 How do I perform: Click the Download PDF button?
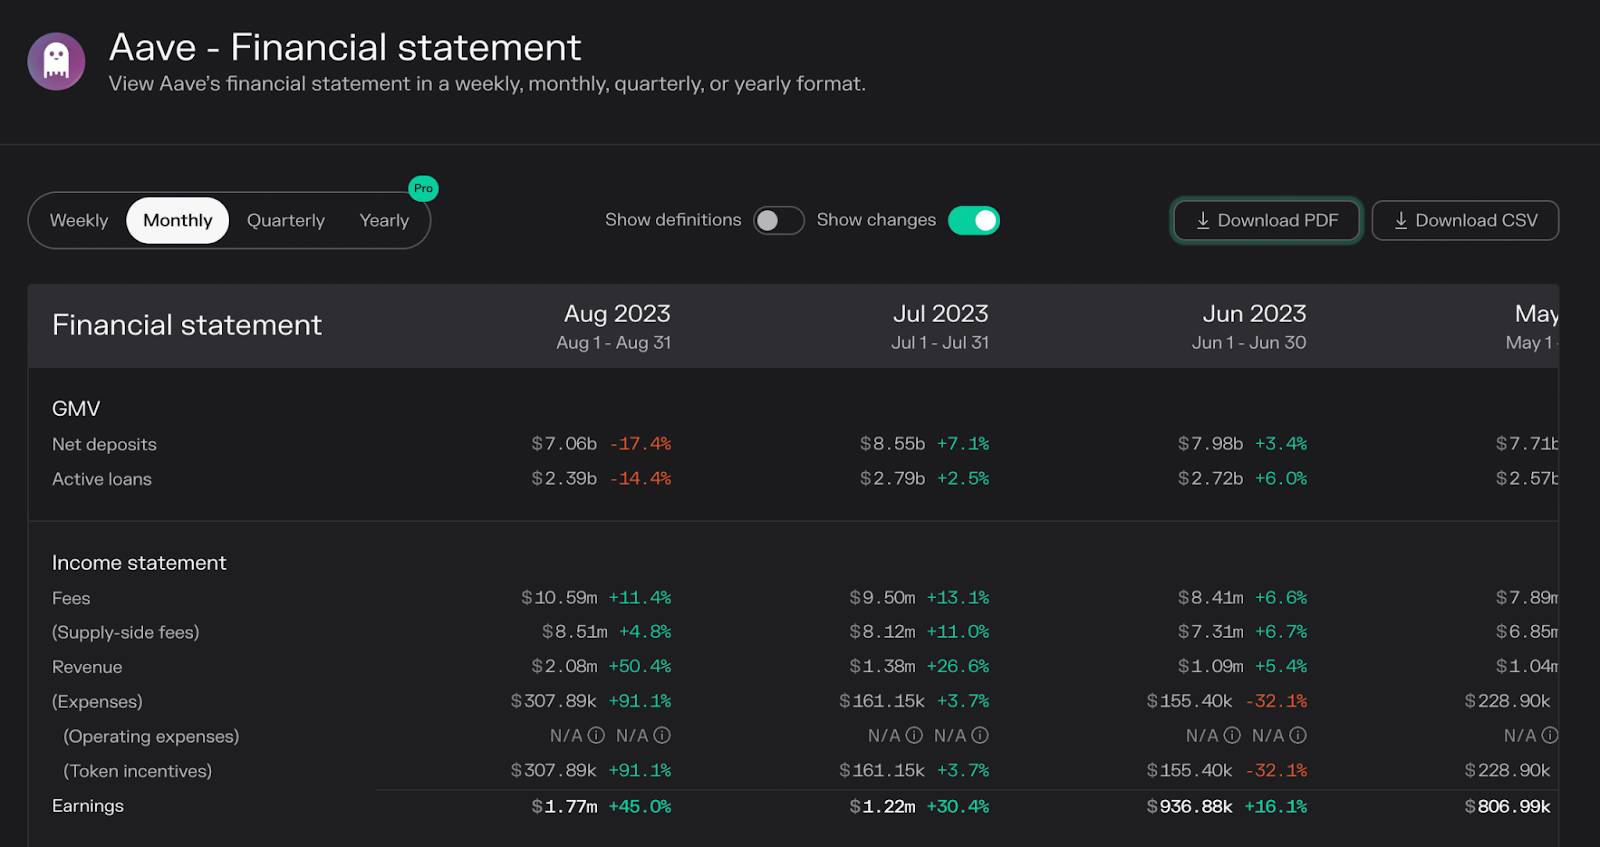point(1266,220)
